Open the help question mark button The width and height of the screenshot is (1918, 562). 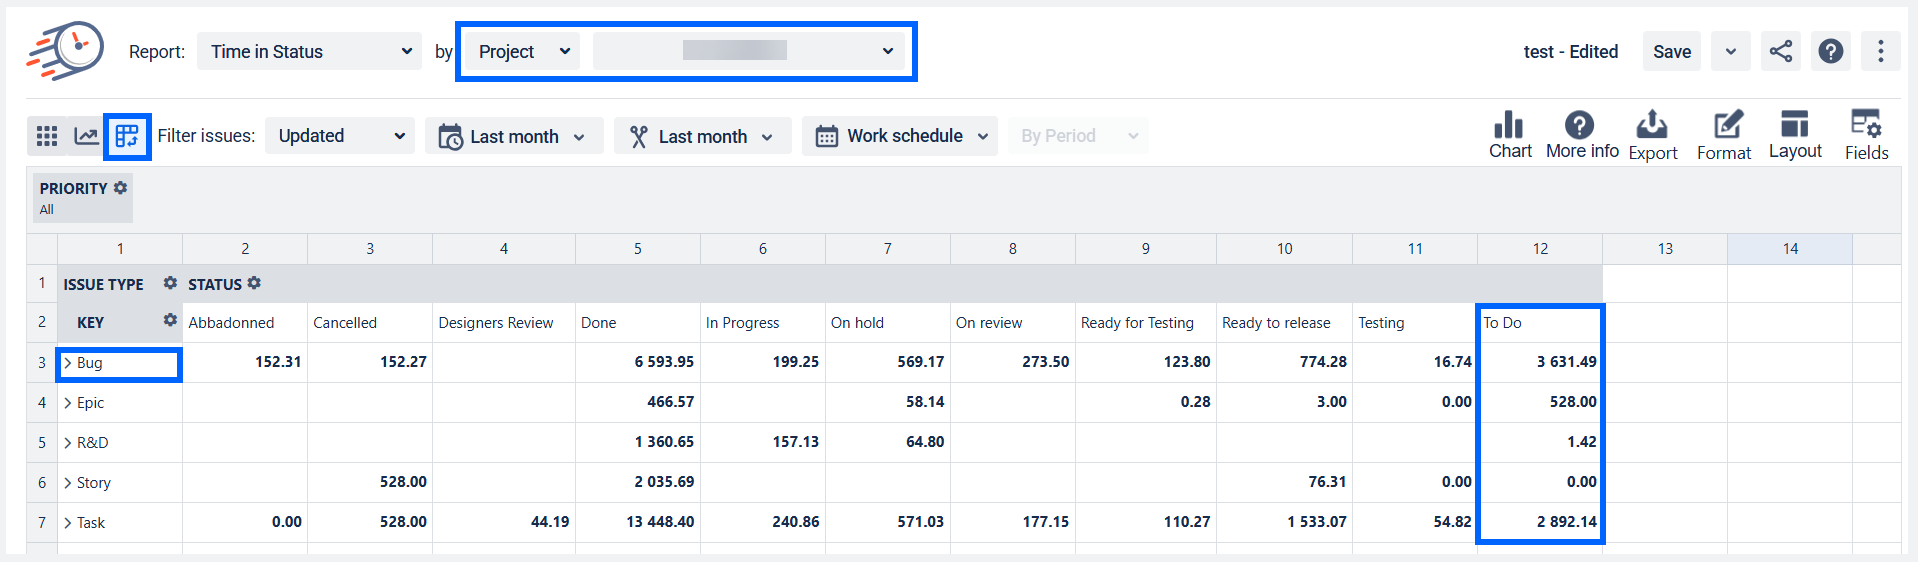tap(1831, 51)
